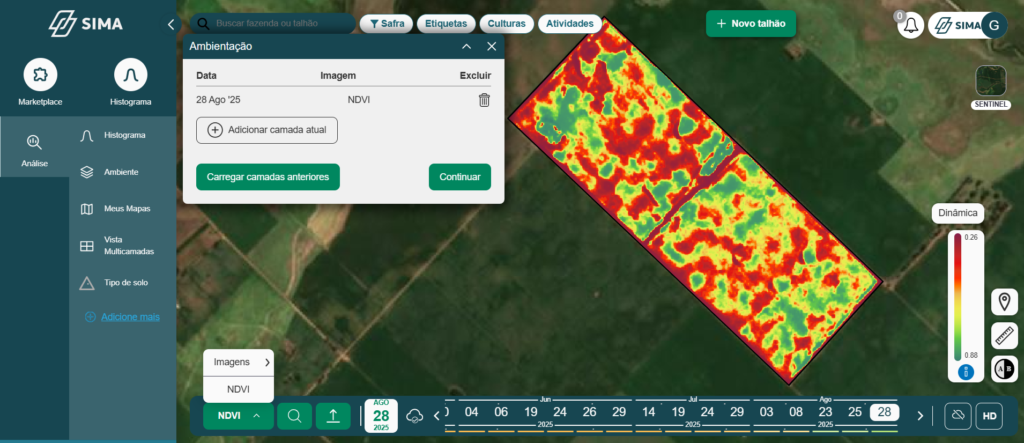Screen dimensions: 1024x443
Task: Collapse the Ambientação panel
Action: [x=466, y=46]
